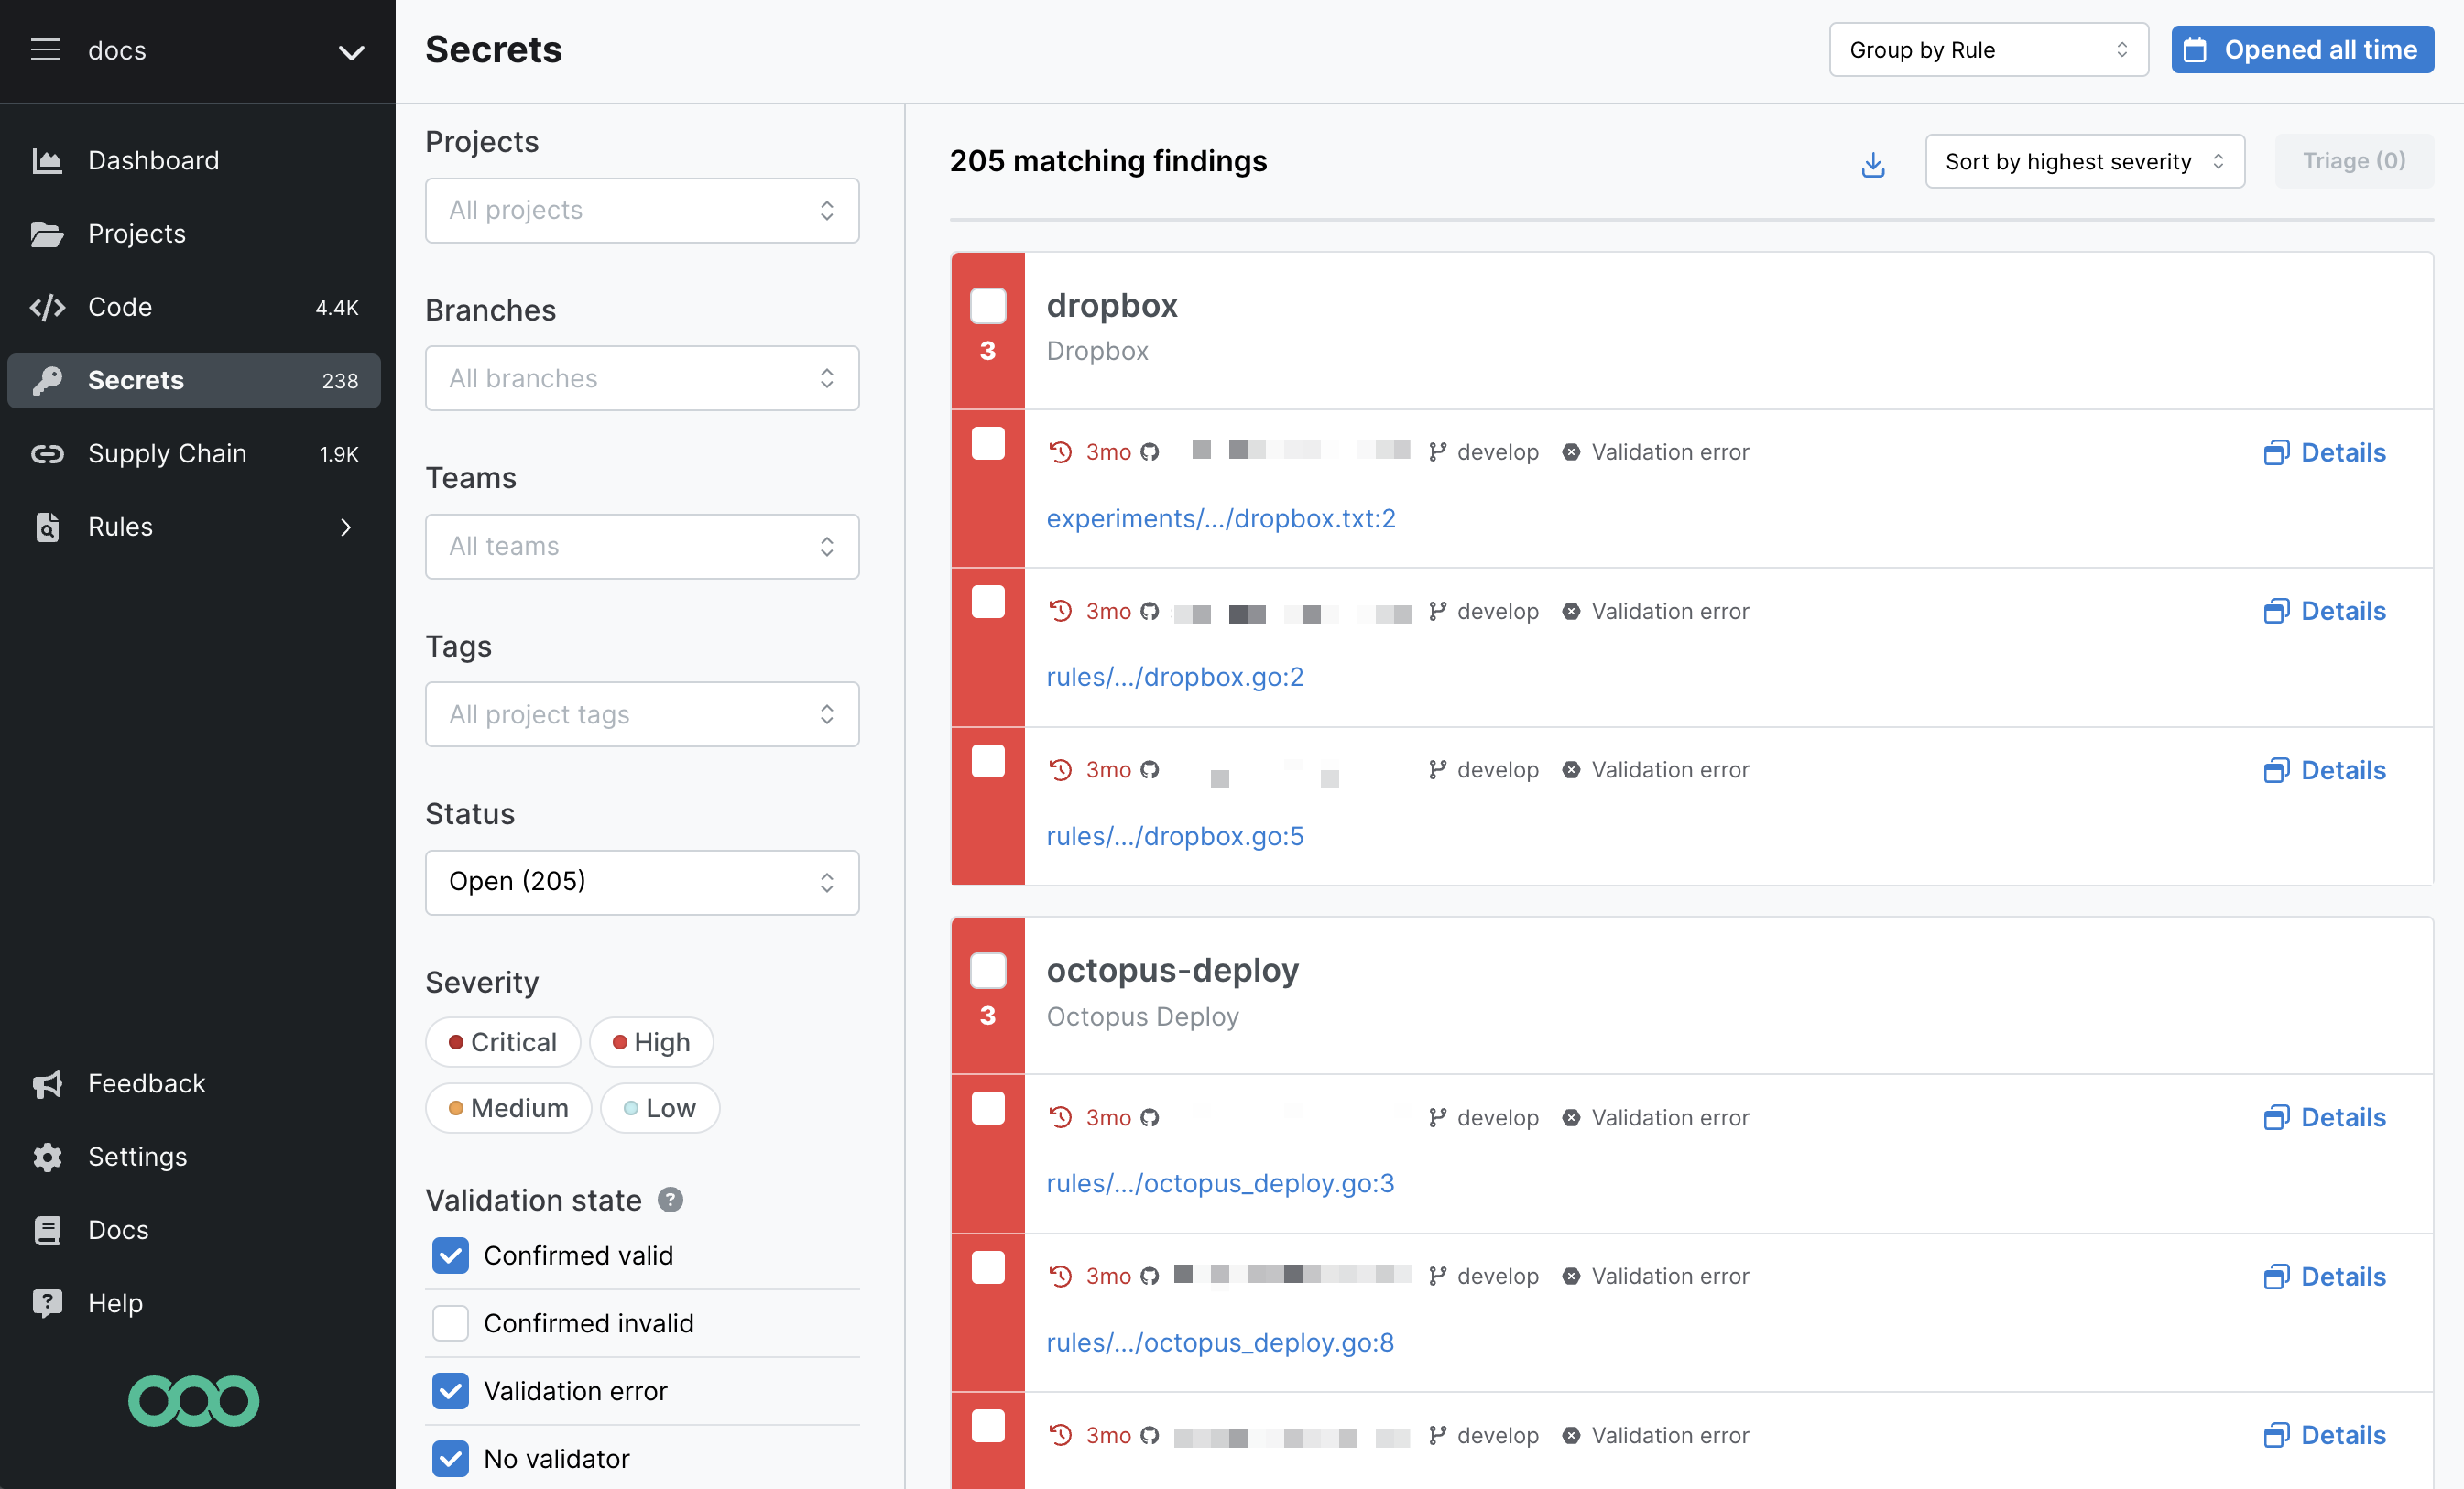Open the Group by Rule dropdown

point(1988,49)
